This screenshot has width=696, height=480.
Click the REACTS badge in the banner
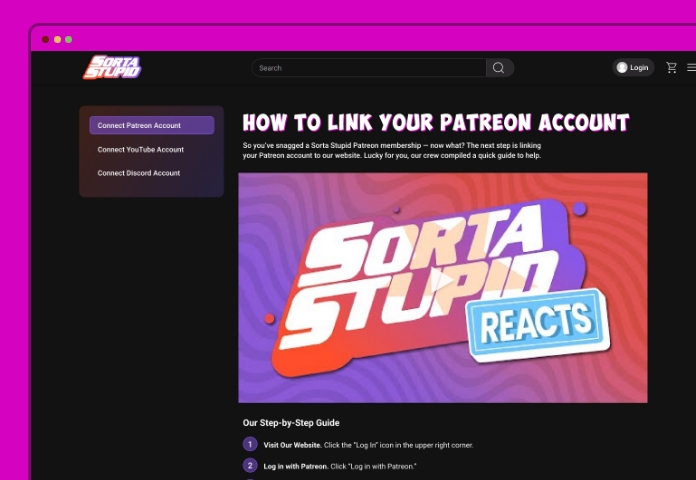[535, 324]
